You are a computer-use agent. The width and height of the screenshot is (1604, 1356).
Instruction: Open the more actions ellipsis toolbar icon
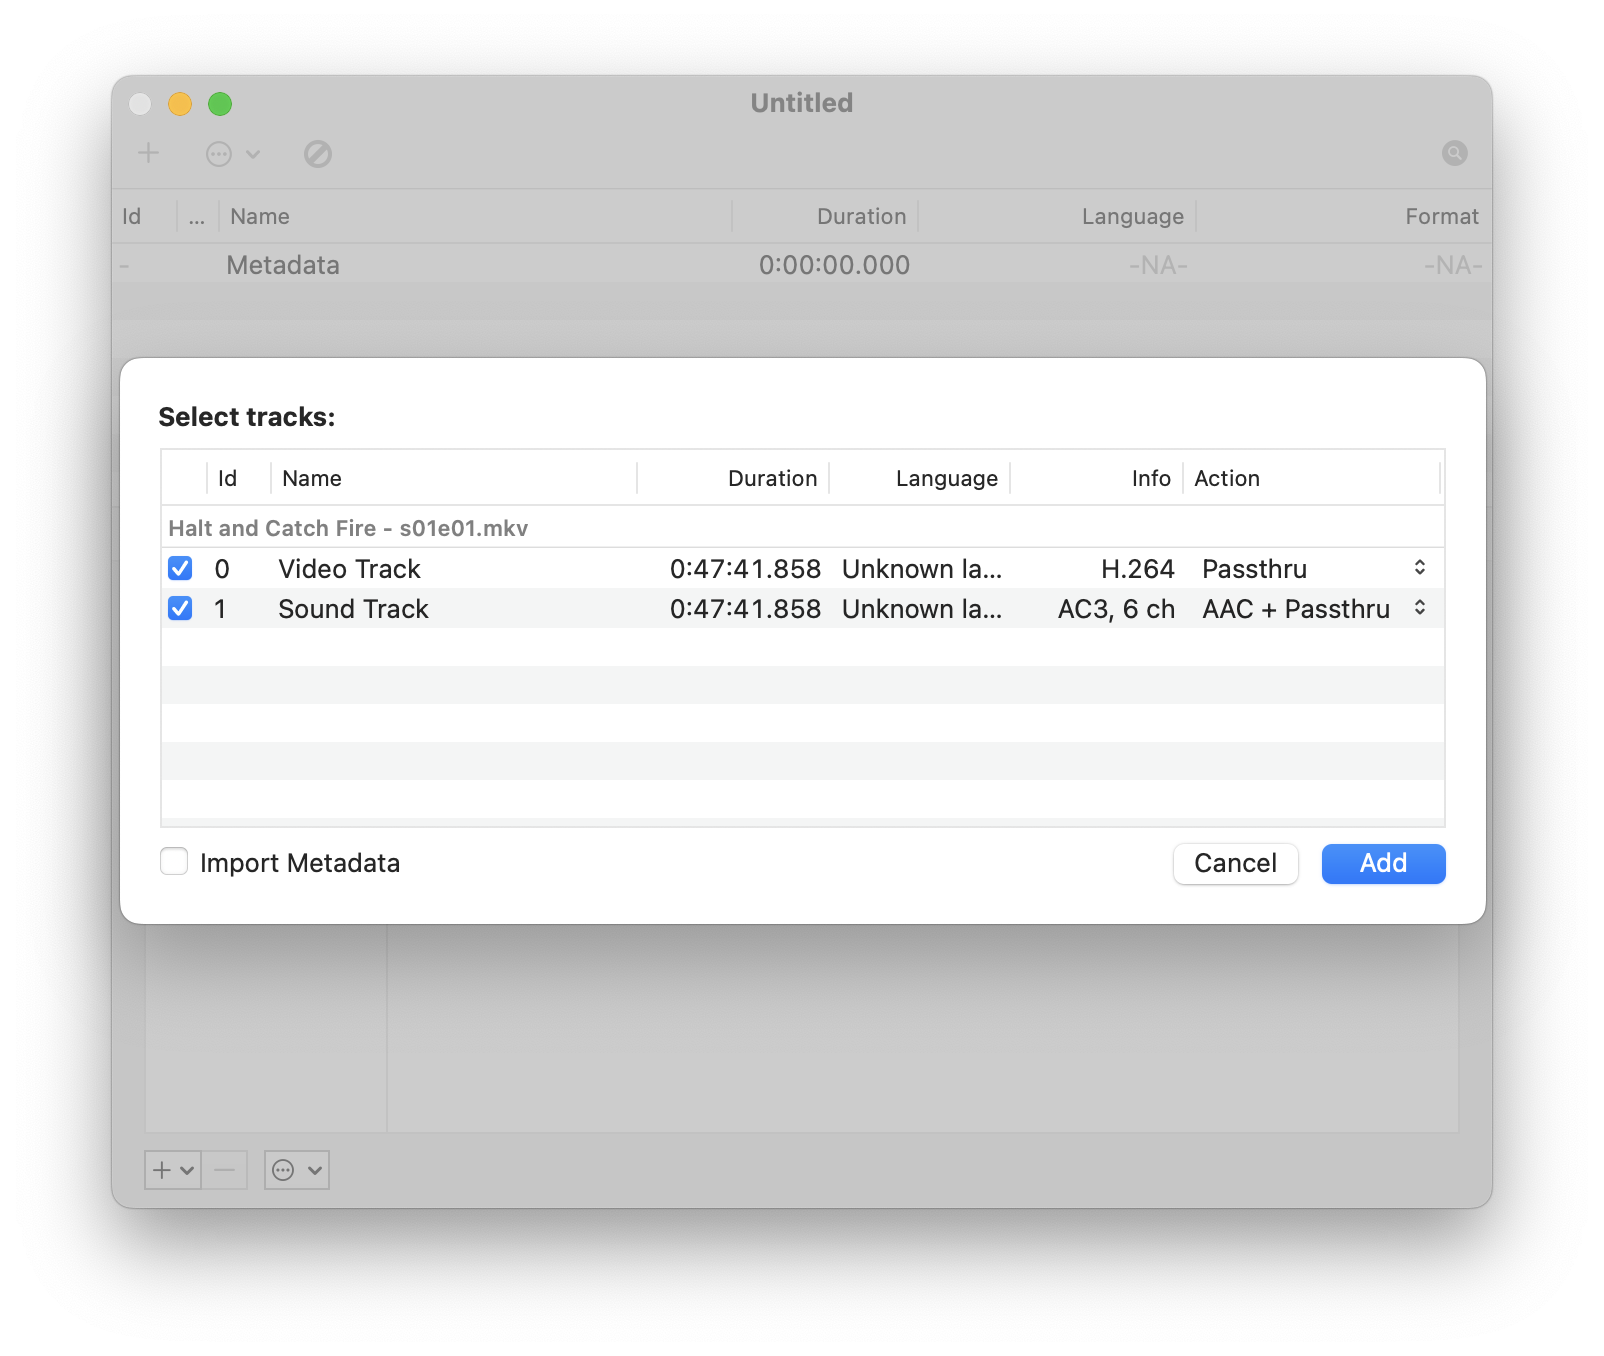220,153
